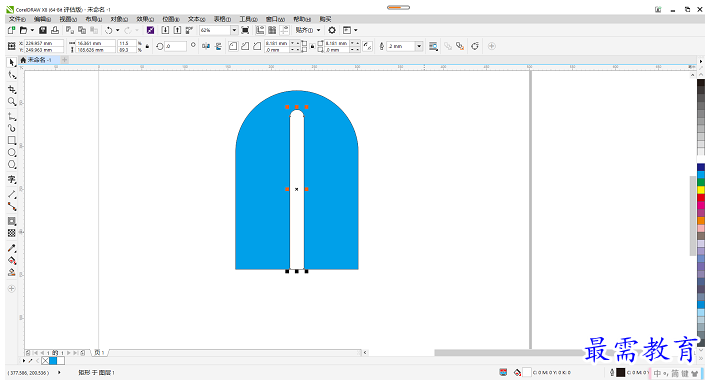Viewport: 706px width, 381px height.
Task: Toggle show rulers layout button
Action: 260,30
